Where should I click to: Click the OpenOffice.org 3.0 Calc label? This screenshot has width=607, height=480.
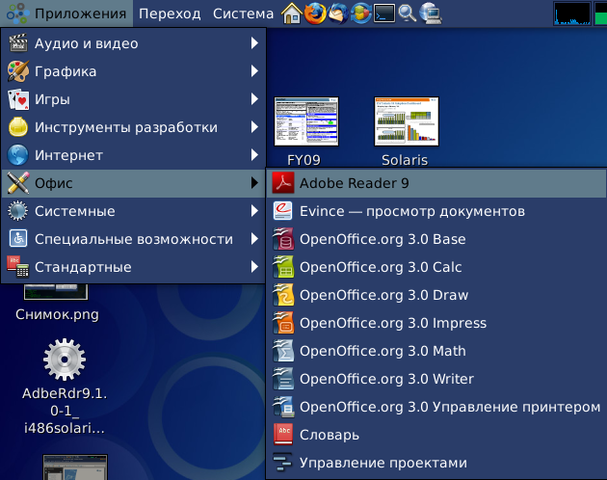click(x=381, y=267)
